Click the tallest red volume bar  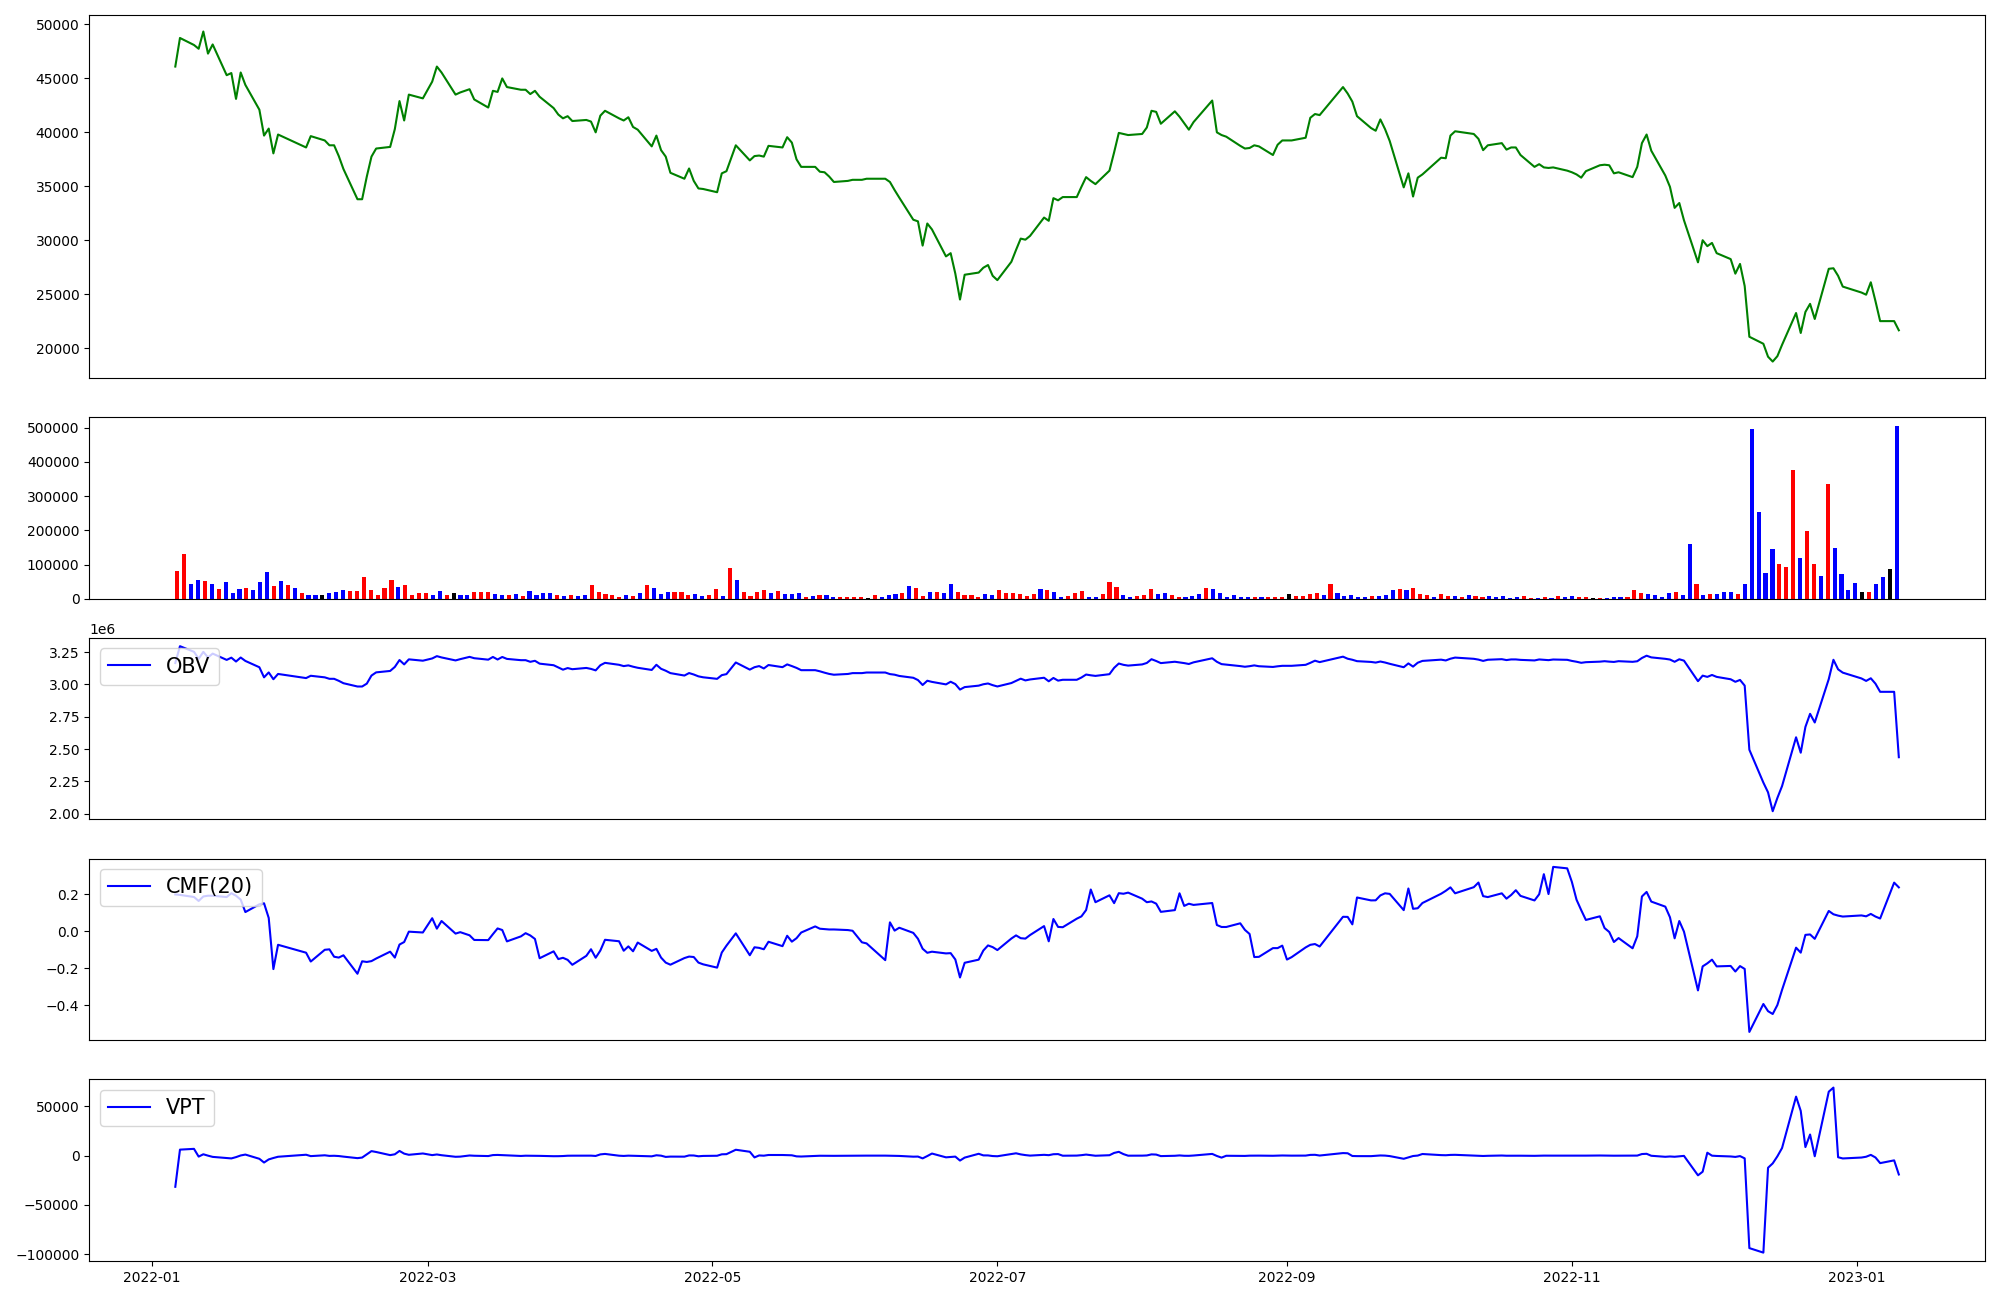pos(1793,535)
